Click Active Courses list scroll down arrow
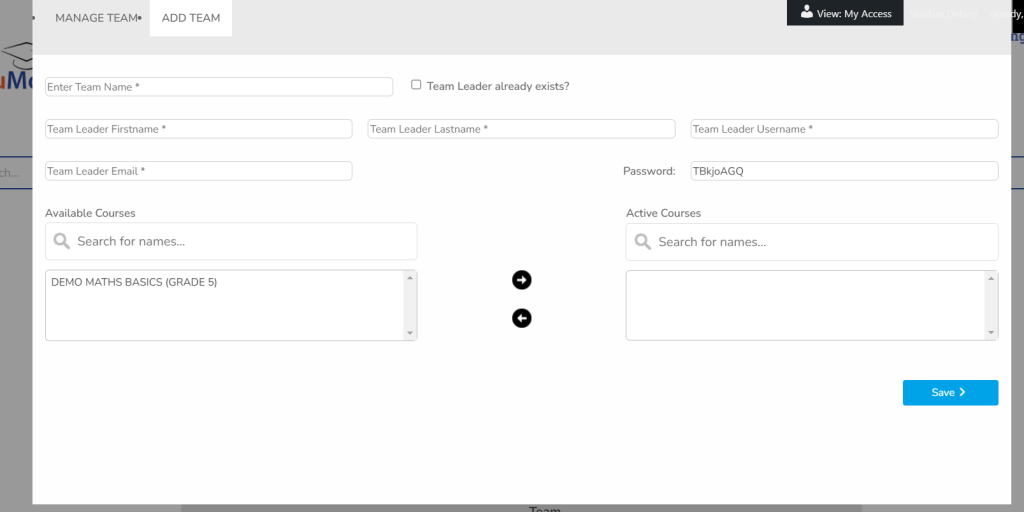Viewport: 1024px width, 512px height. pos(991,333)
